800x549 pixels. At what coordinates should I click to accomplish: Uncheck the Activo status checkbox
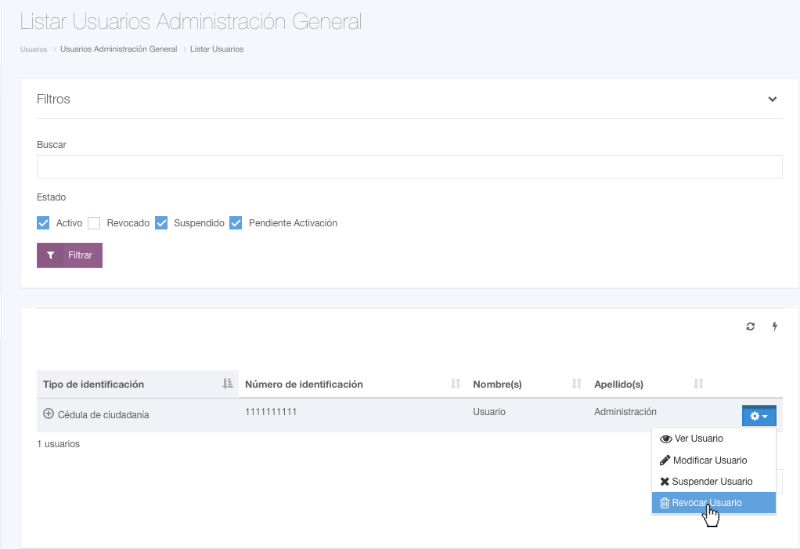[43, 223]
